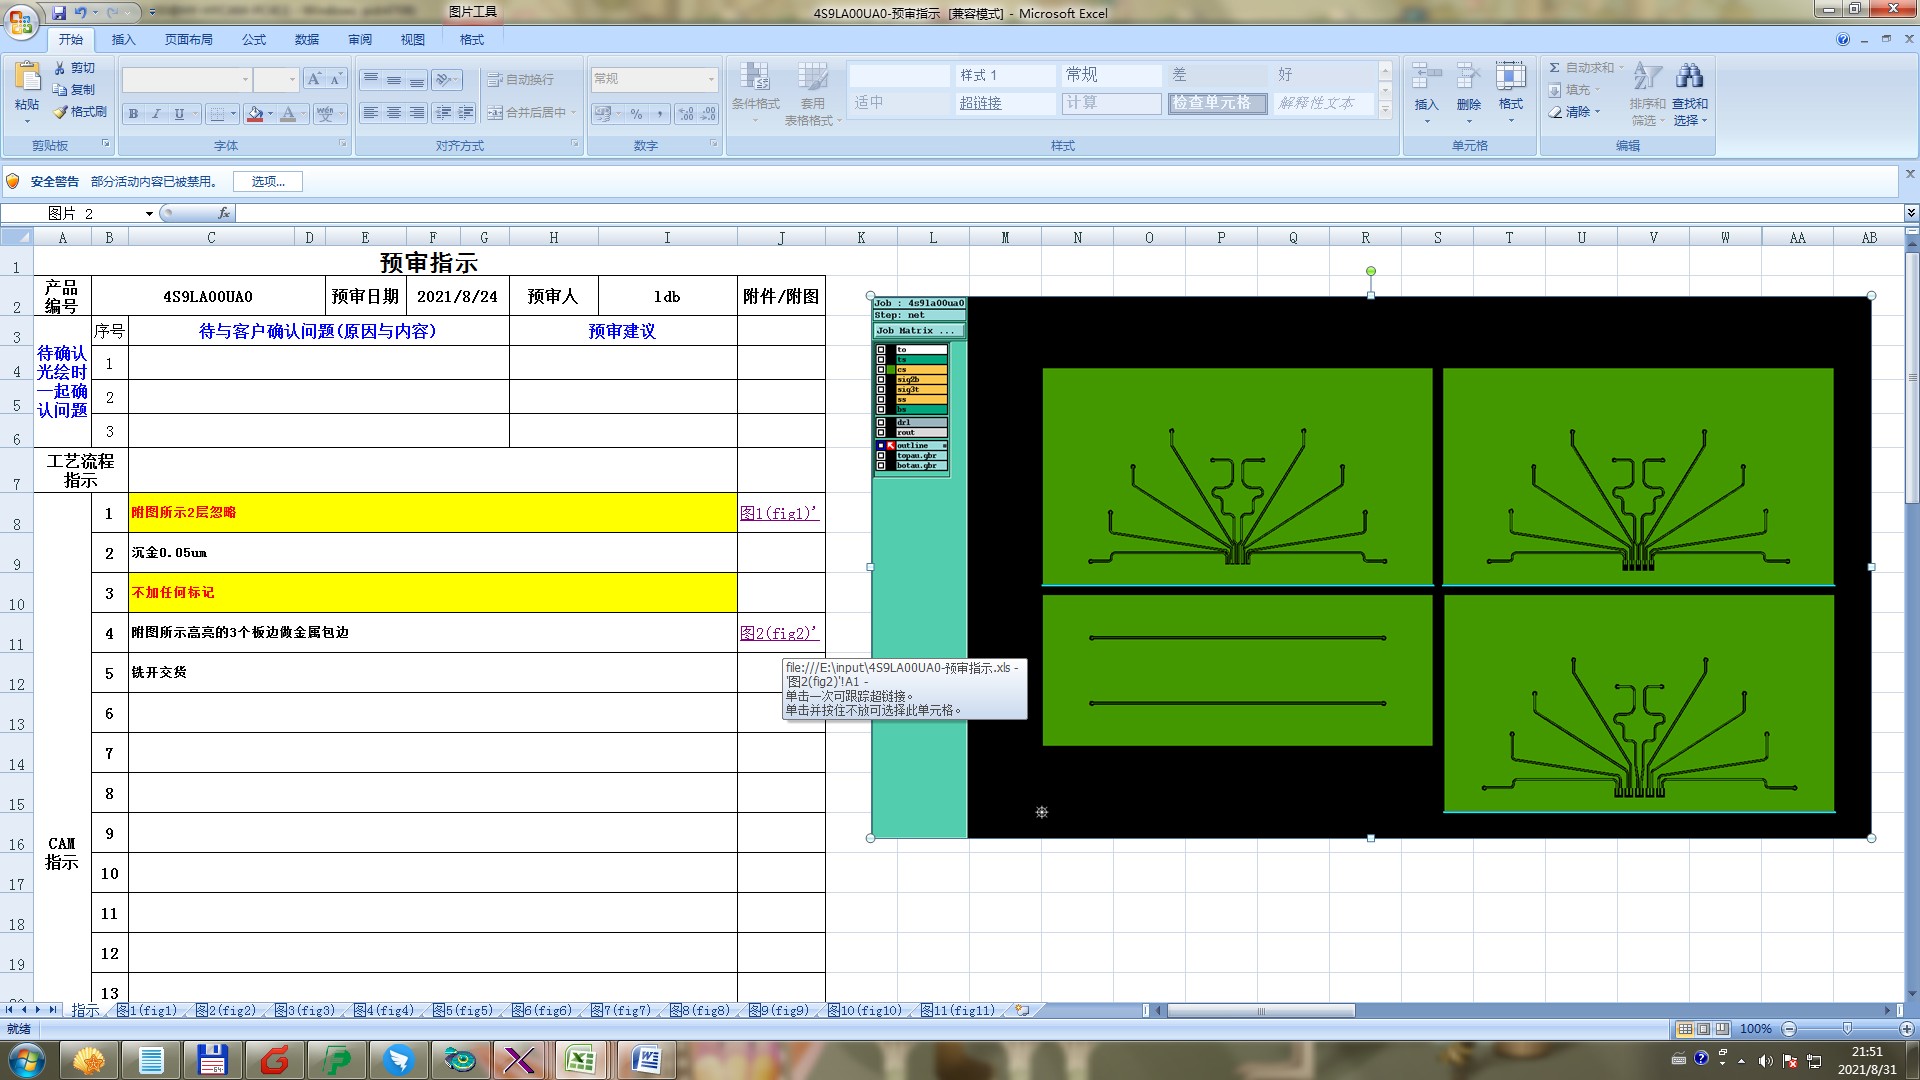Select Normal view button in status bar
Screen dimensions: 1920x1080
pos(1686,1029)
